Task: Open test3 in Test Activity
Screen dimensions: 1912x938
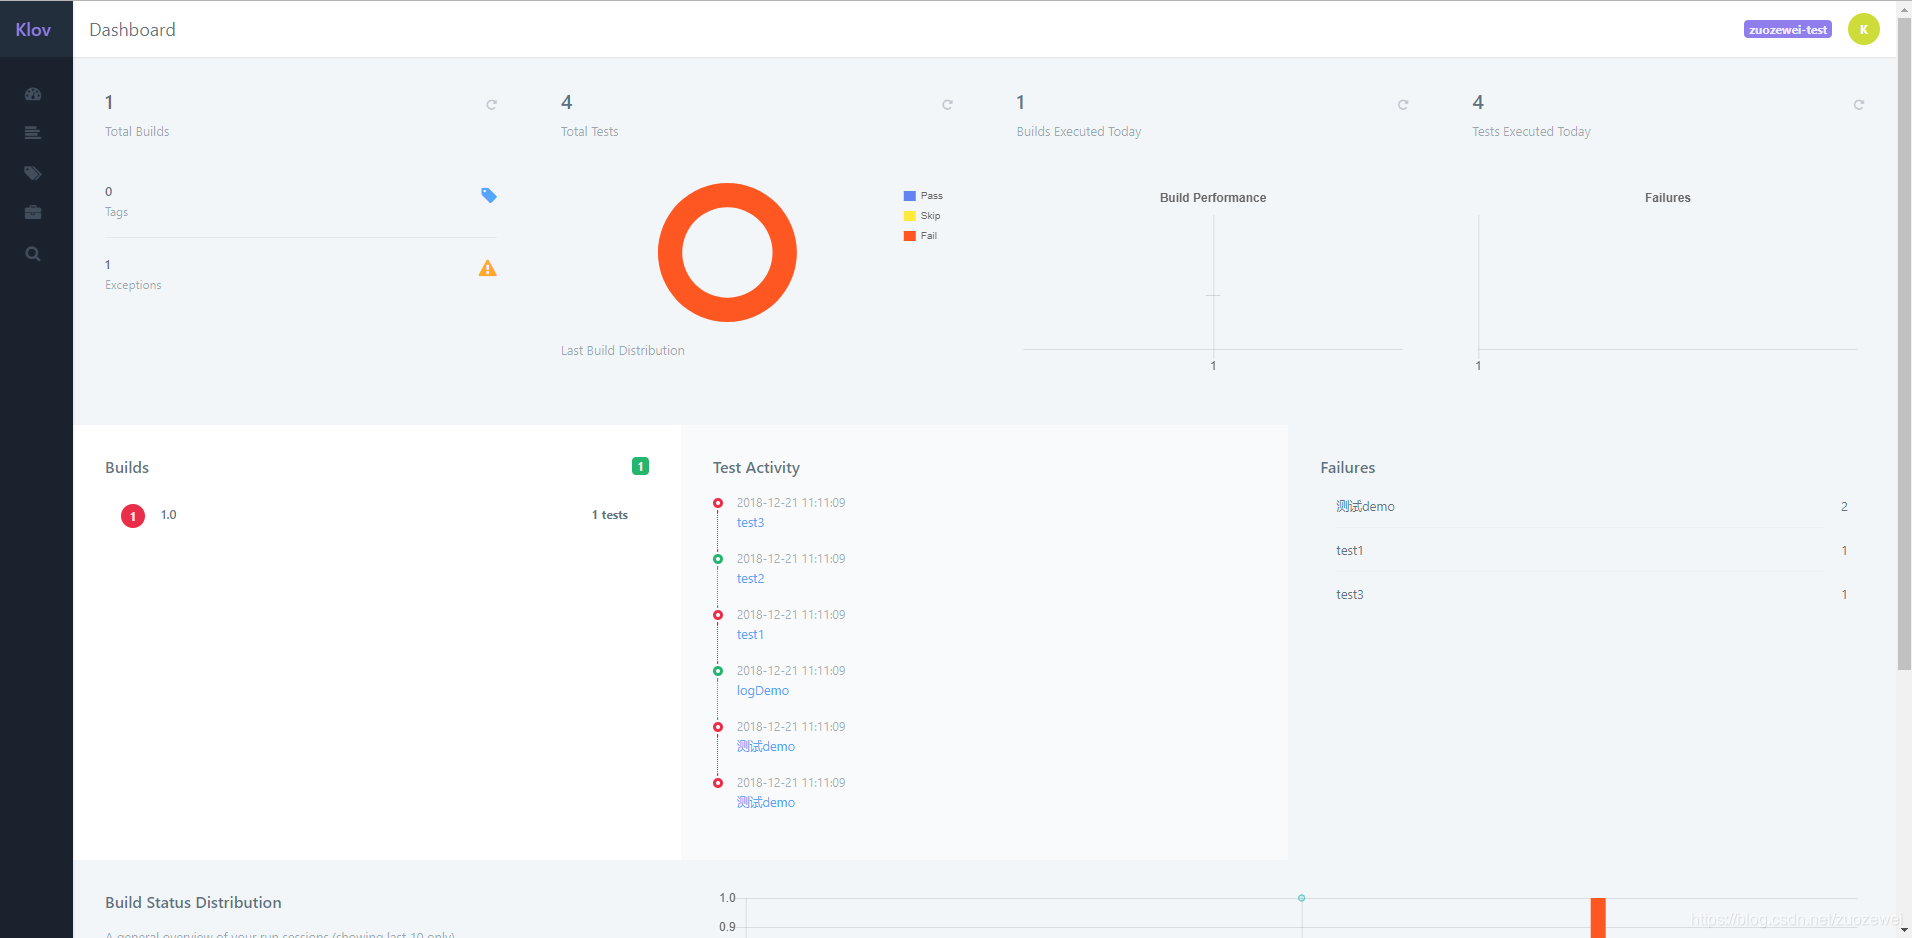Action: 750,523
